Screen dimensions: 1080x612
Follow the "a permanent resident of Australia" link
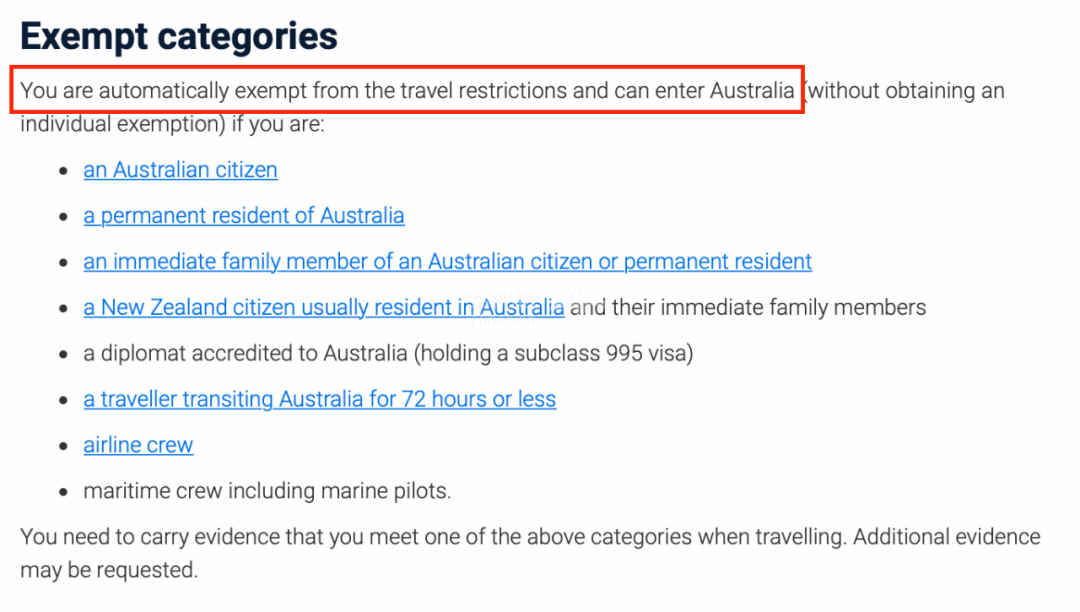pos(243,216)
